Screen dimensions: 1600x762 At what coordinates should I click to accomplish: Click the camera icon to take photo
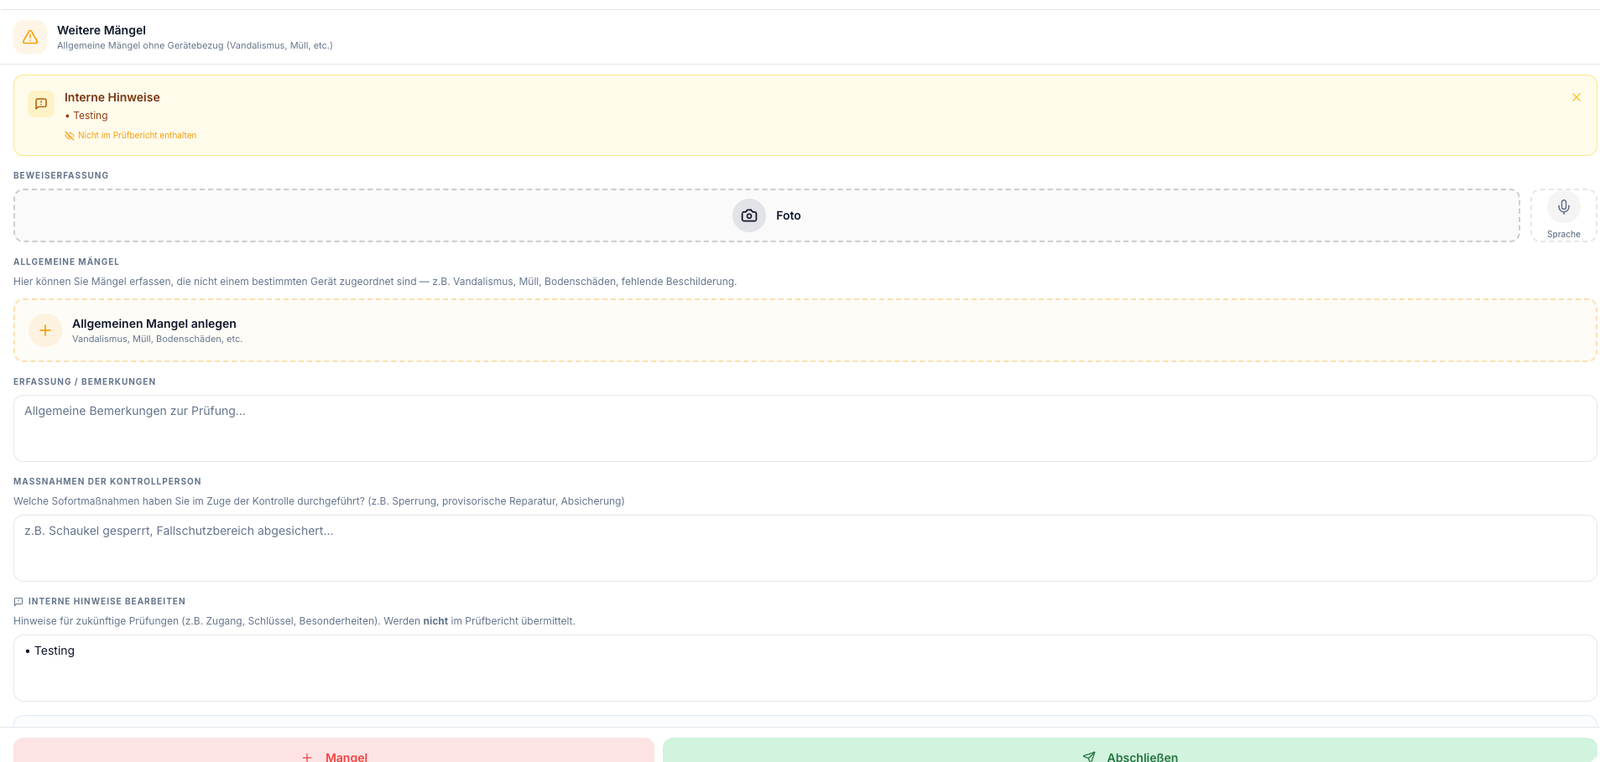(x=749, y=216)
